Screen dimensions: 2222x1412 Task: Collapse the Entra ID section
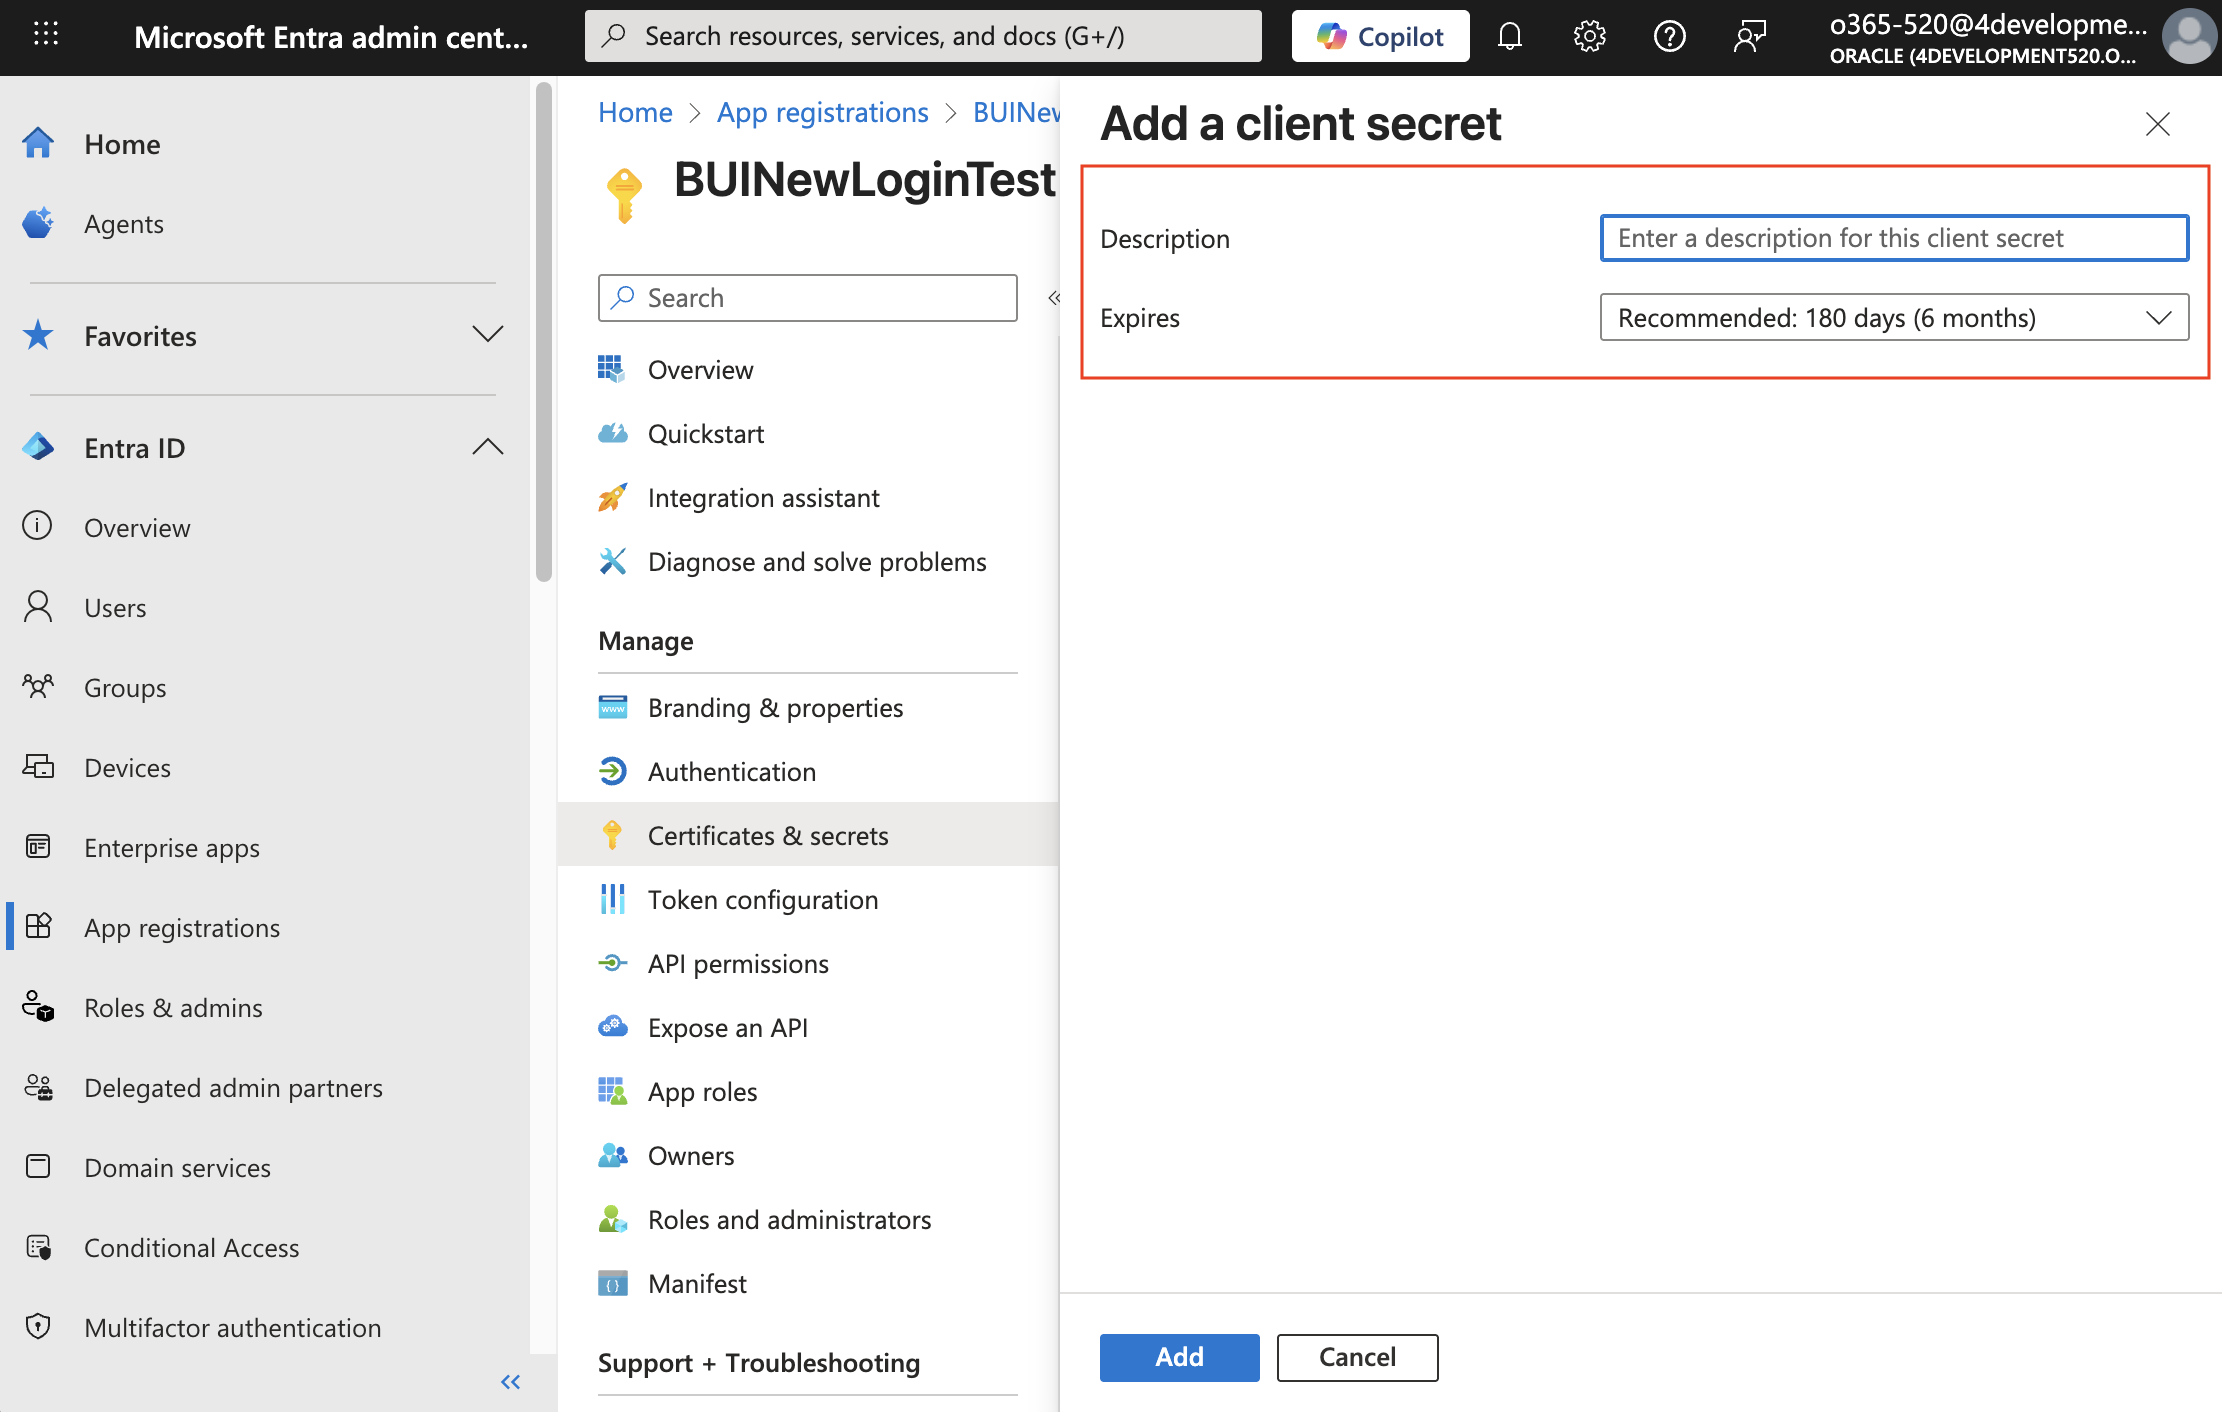click(487, 447)
